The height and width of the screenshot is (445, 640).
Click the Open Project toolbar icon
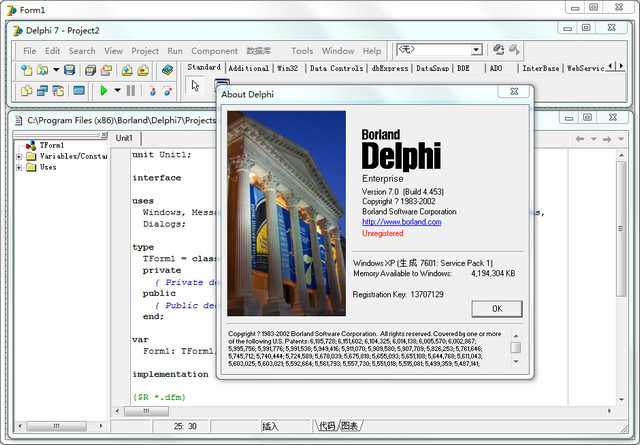point(106,70)
